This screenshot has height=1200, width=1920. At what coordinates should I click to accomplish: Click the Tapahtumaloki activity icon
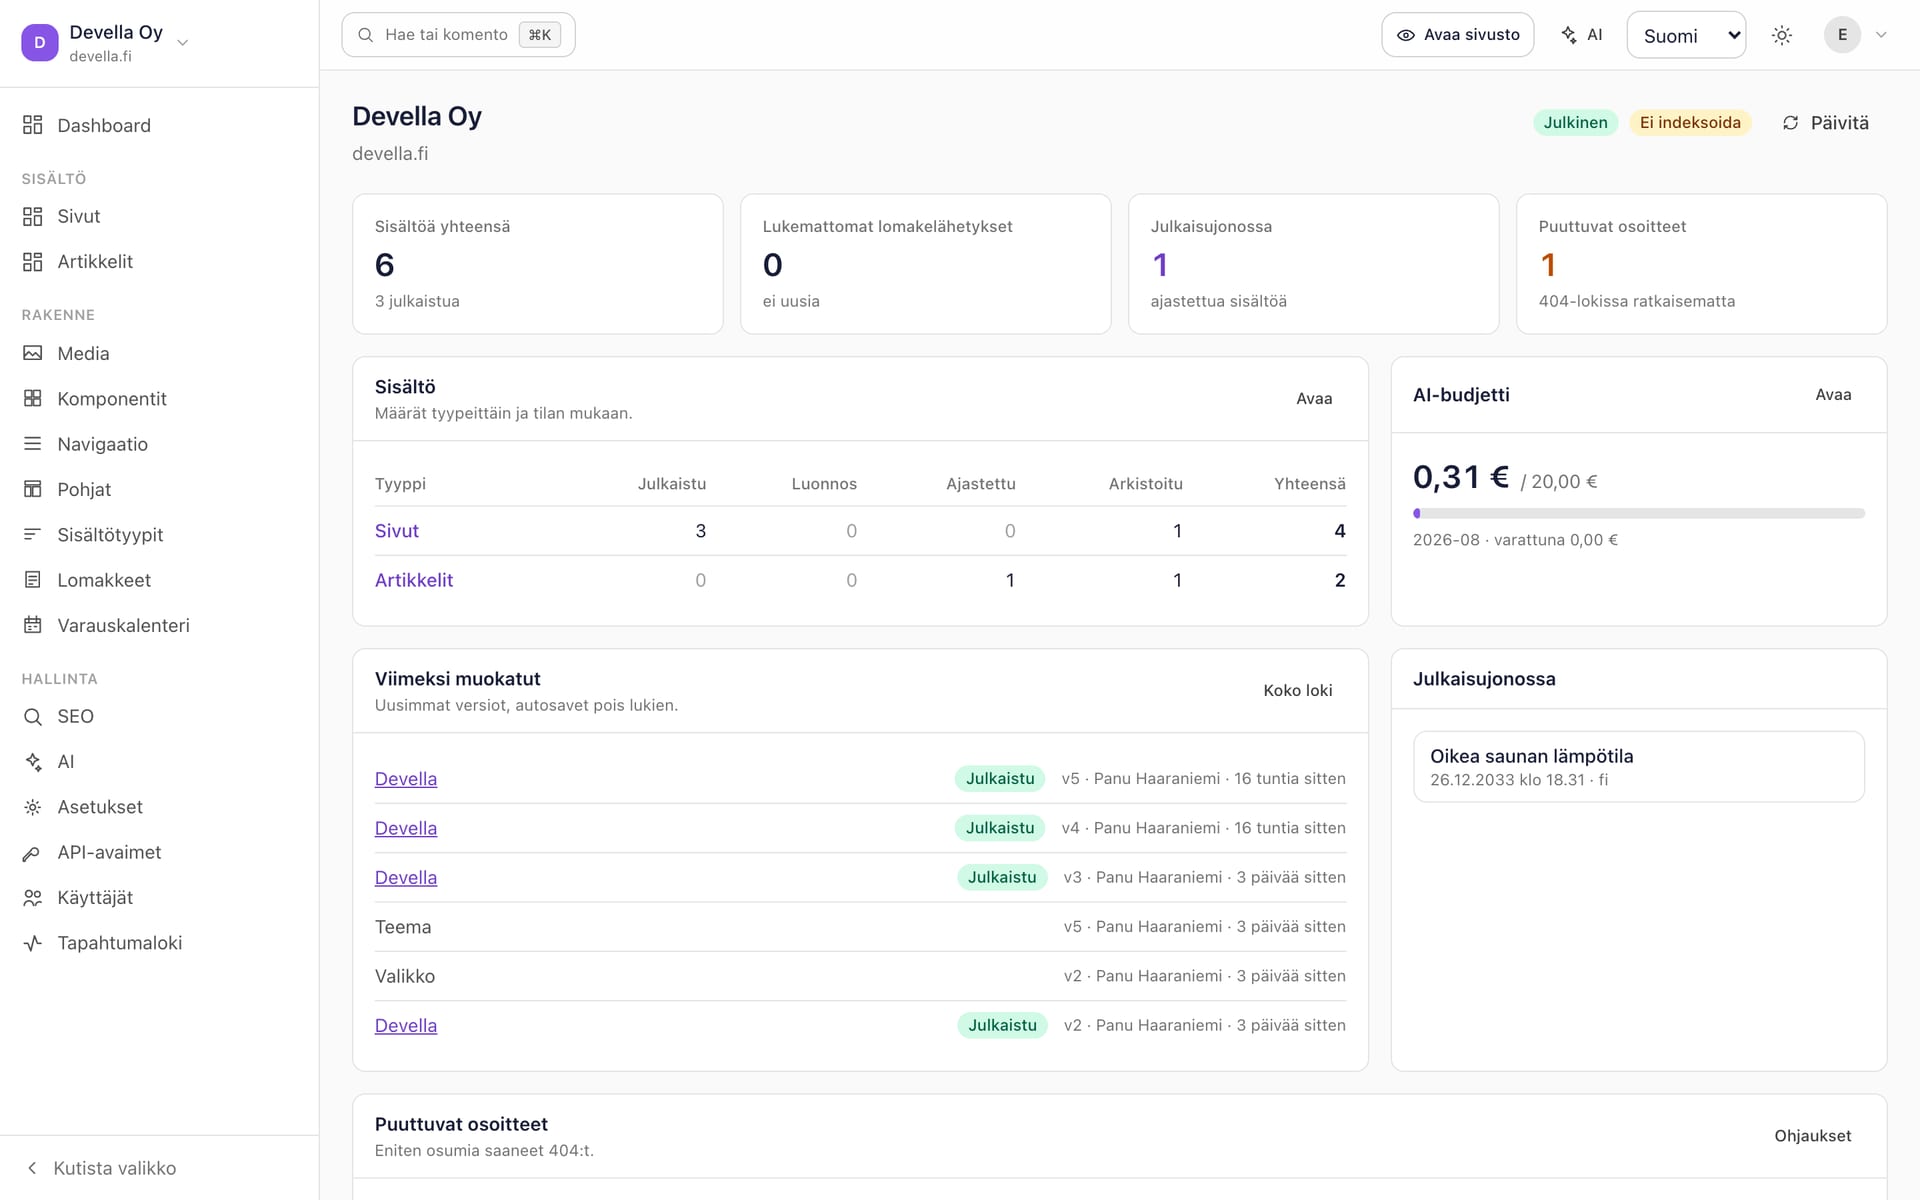(x=33, y=943)
